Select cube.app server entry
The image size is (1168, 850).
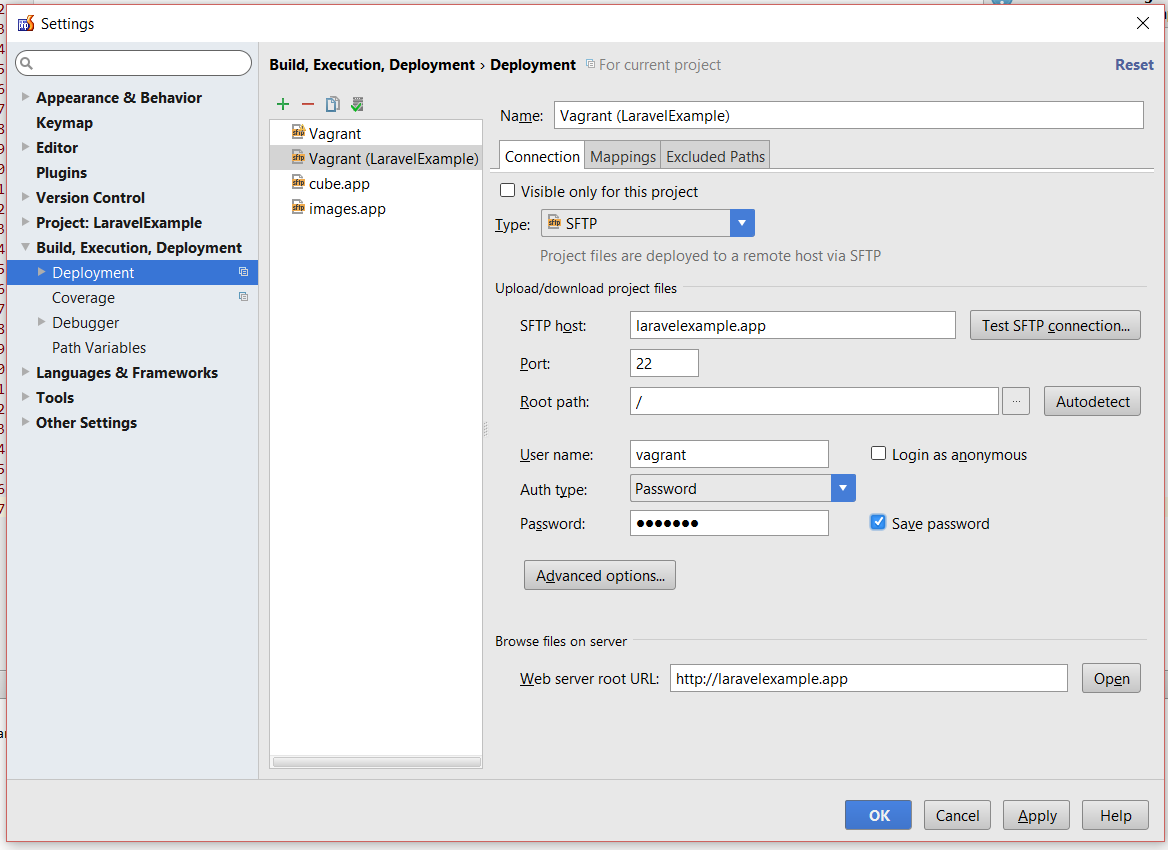click(376, 183)
